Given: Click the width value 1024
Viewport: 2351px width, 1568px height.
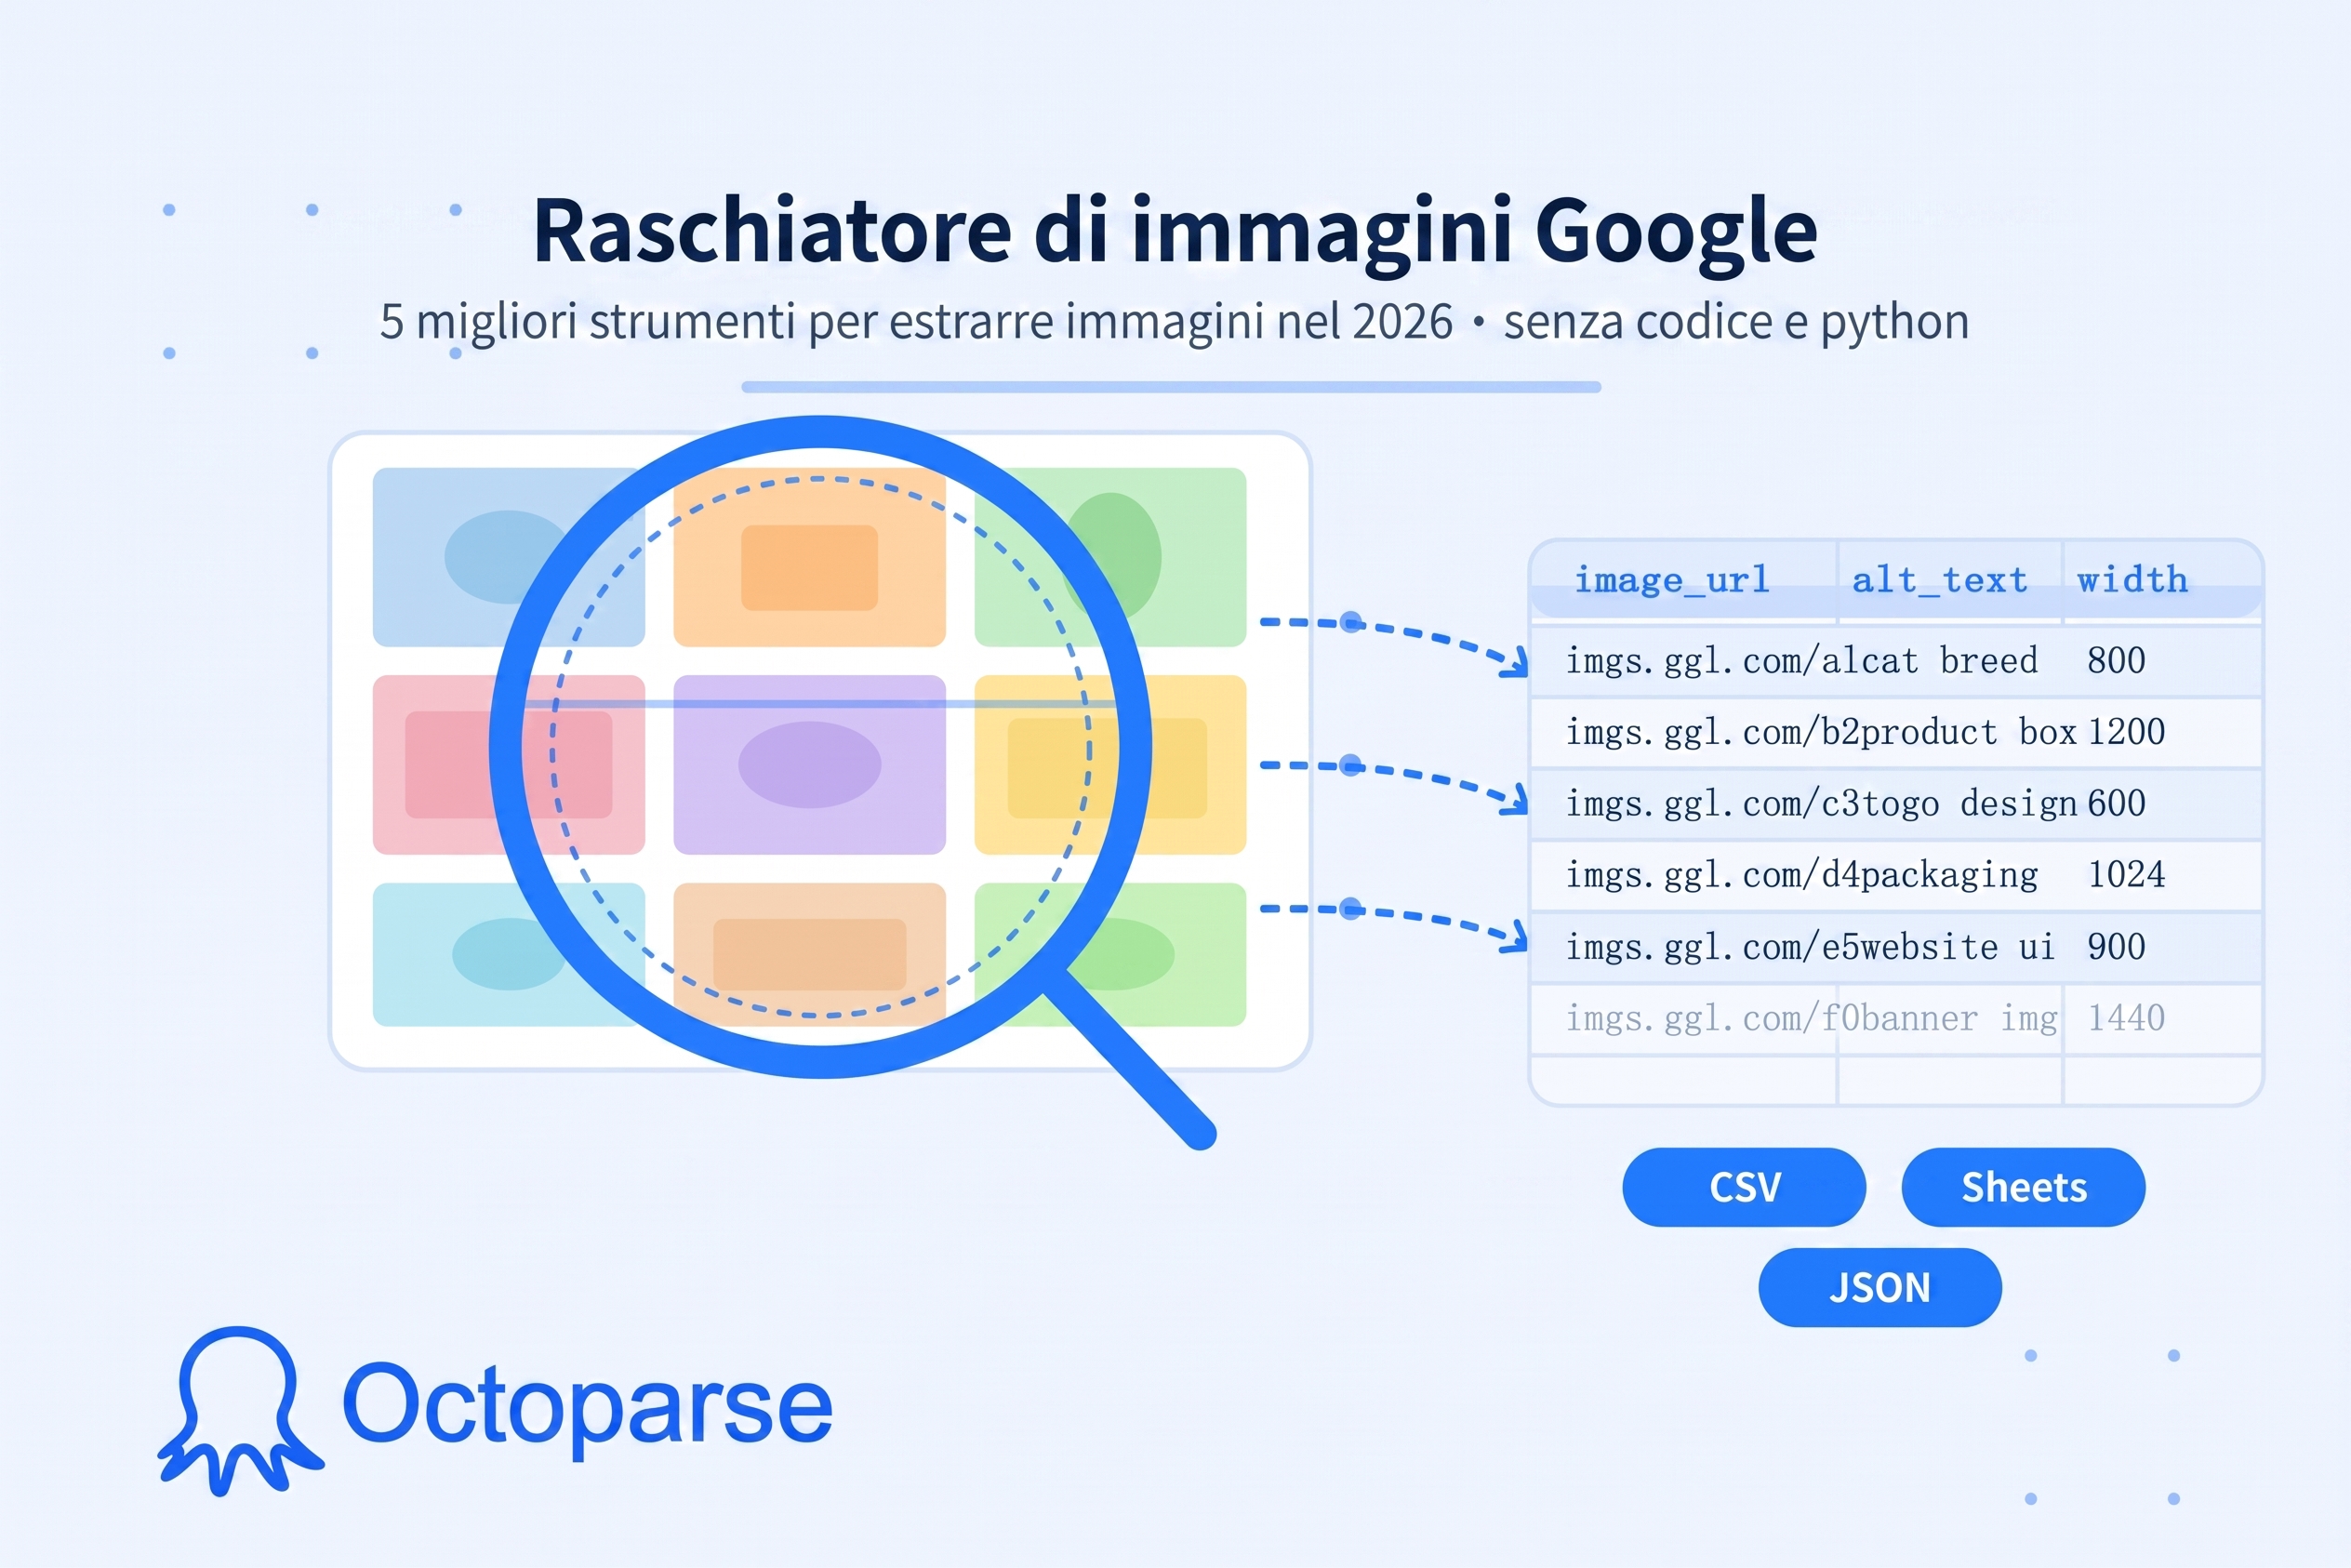Looking at the screenshot, I should click(2126, 875).
